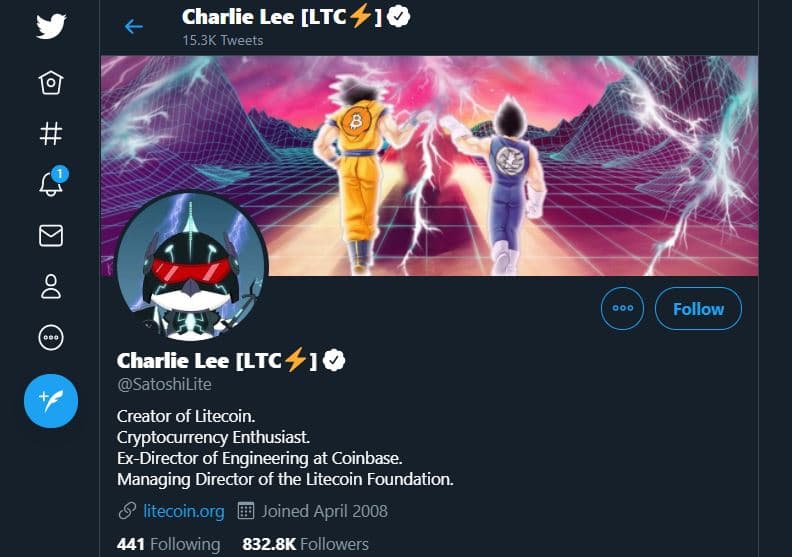Image resolution: width=792 pixels, height=557 pixels.
Task: Open the Profile person icon
Action: pyautogui.click(x=51, y=287)
